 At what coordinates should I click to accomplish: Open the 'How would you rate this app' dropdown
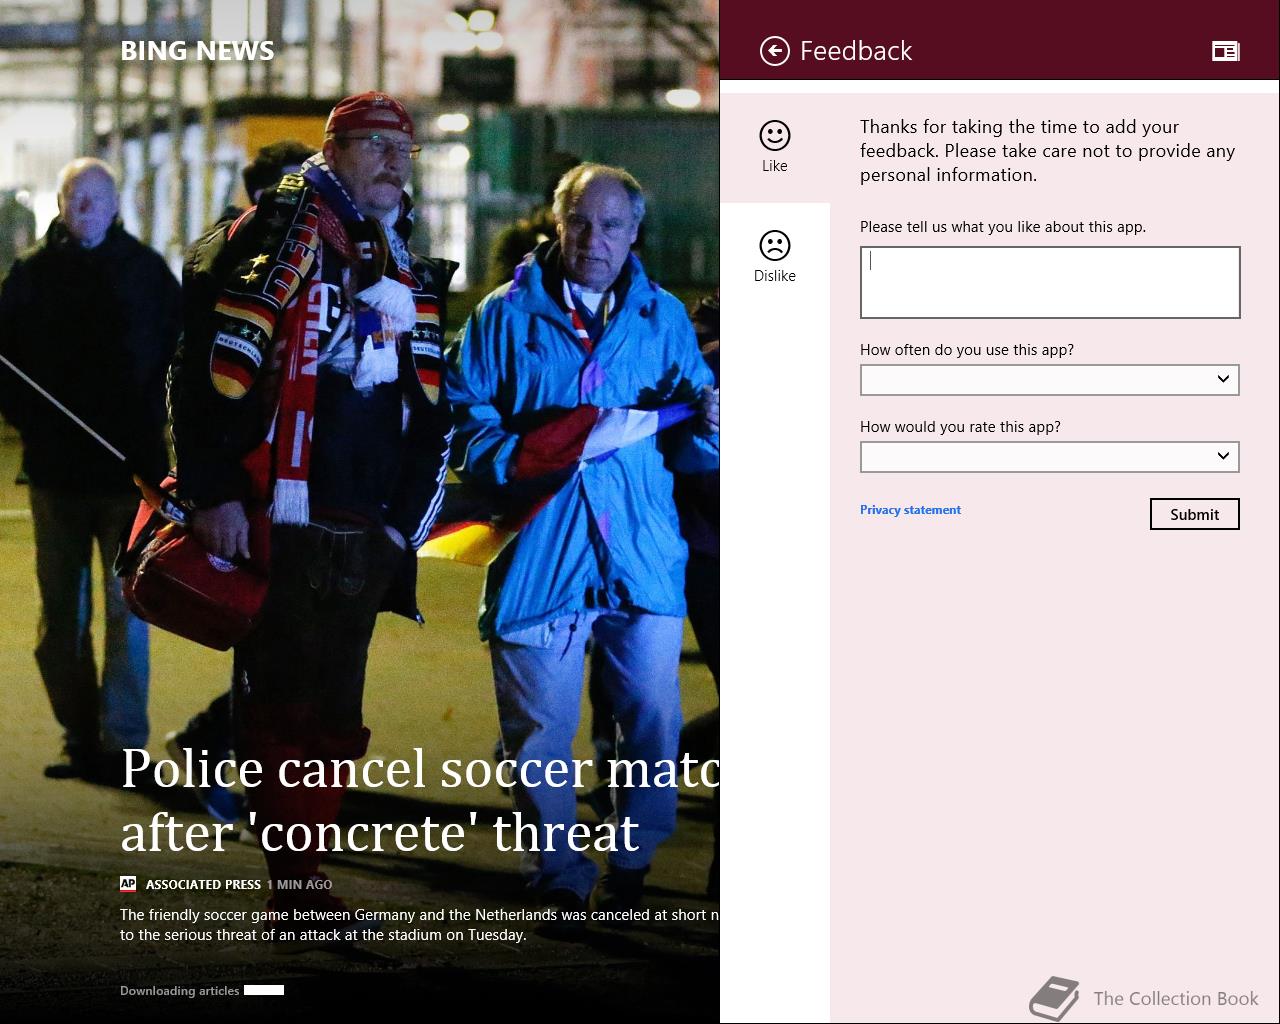click(x=1050, y=457)
